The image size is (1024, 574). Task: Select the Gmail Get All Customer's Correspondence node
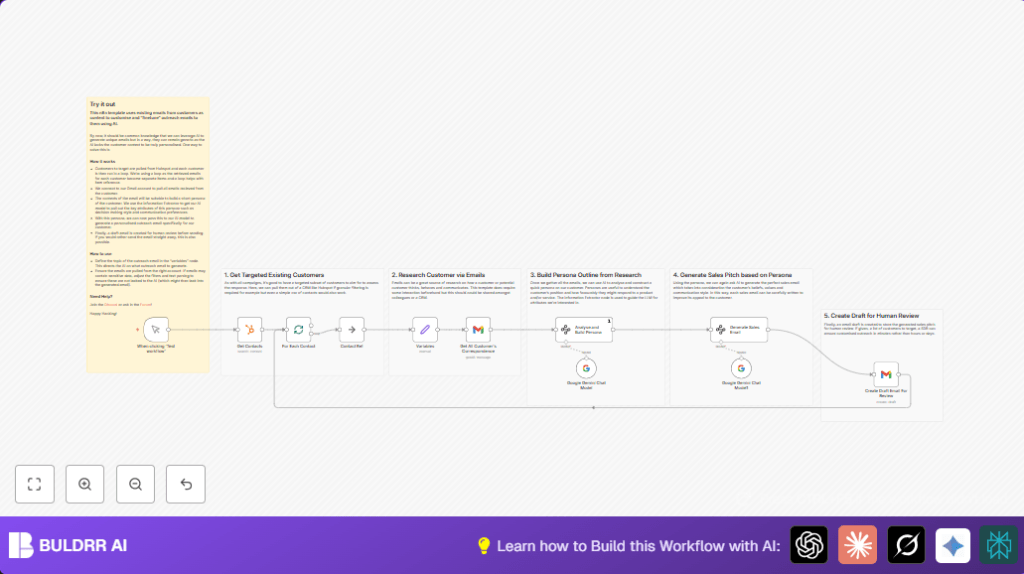point(478,329)
